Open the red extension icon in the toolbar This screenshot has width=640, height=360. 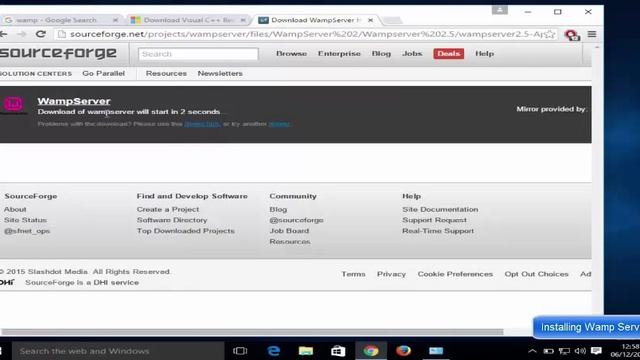point(572,35)
